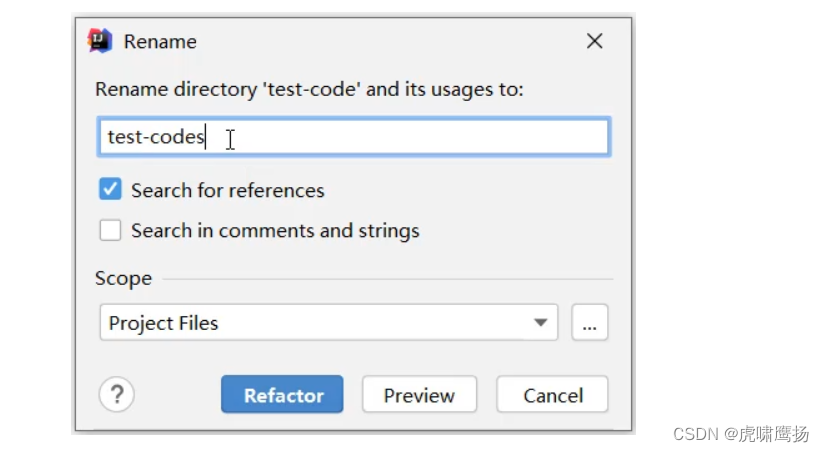Click on the 'test-codes' text in the field

[x=155, y=137]
